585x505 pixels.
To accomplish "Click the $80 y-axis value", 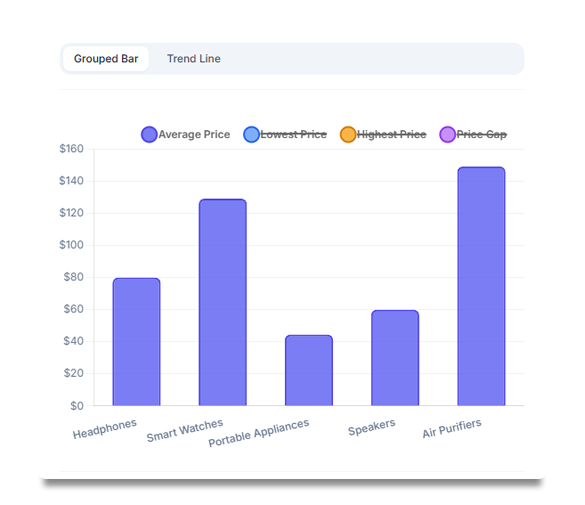I will coord(73,277).
